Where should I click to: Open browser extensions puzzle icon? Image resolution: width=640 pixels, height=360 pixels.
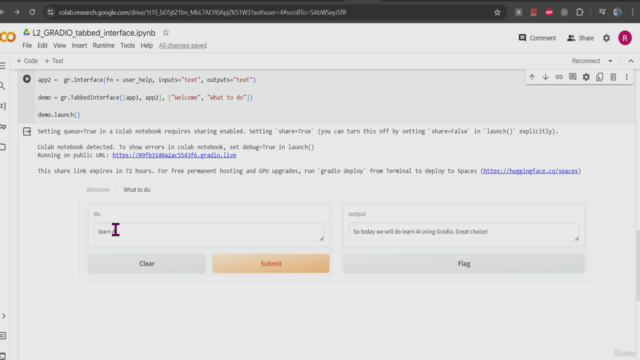click(x=580, y=12)
